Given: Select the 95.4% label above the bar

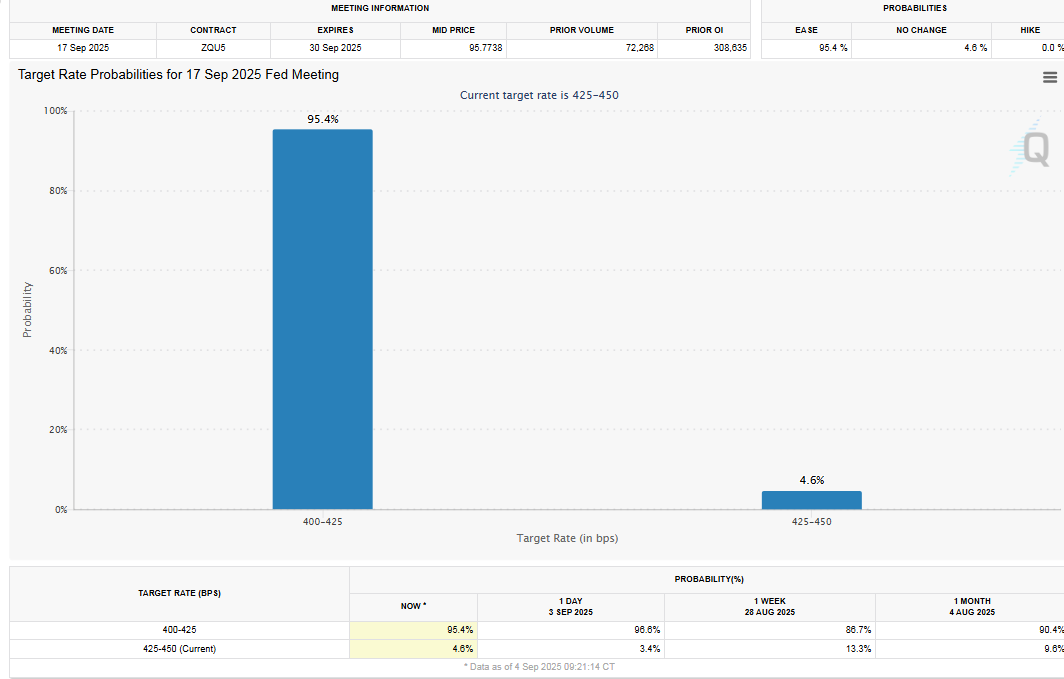Looking at the screenshot, I should (x=322, y=119).
